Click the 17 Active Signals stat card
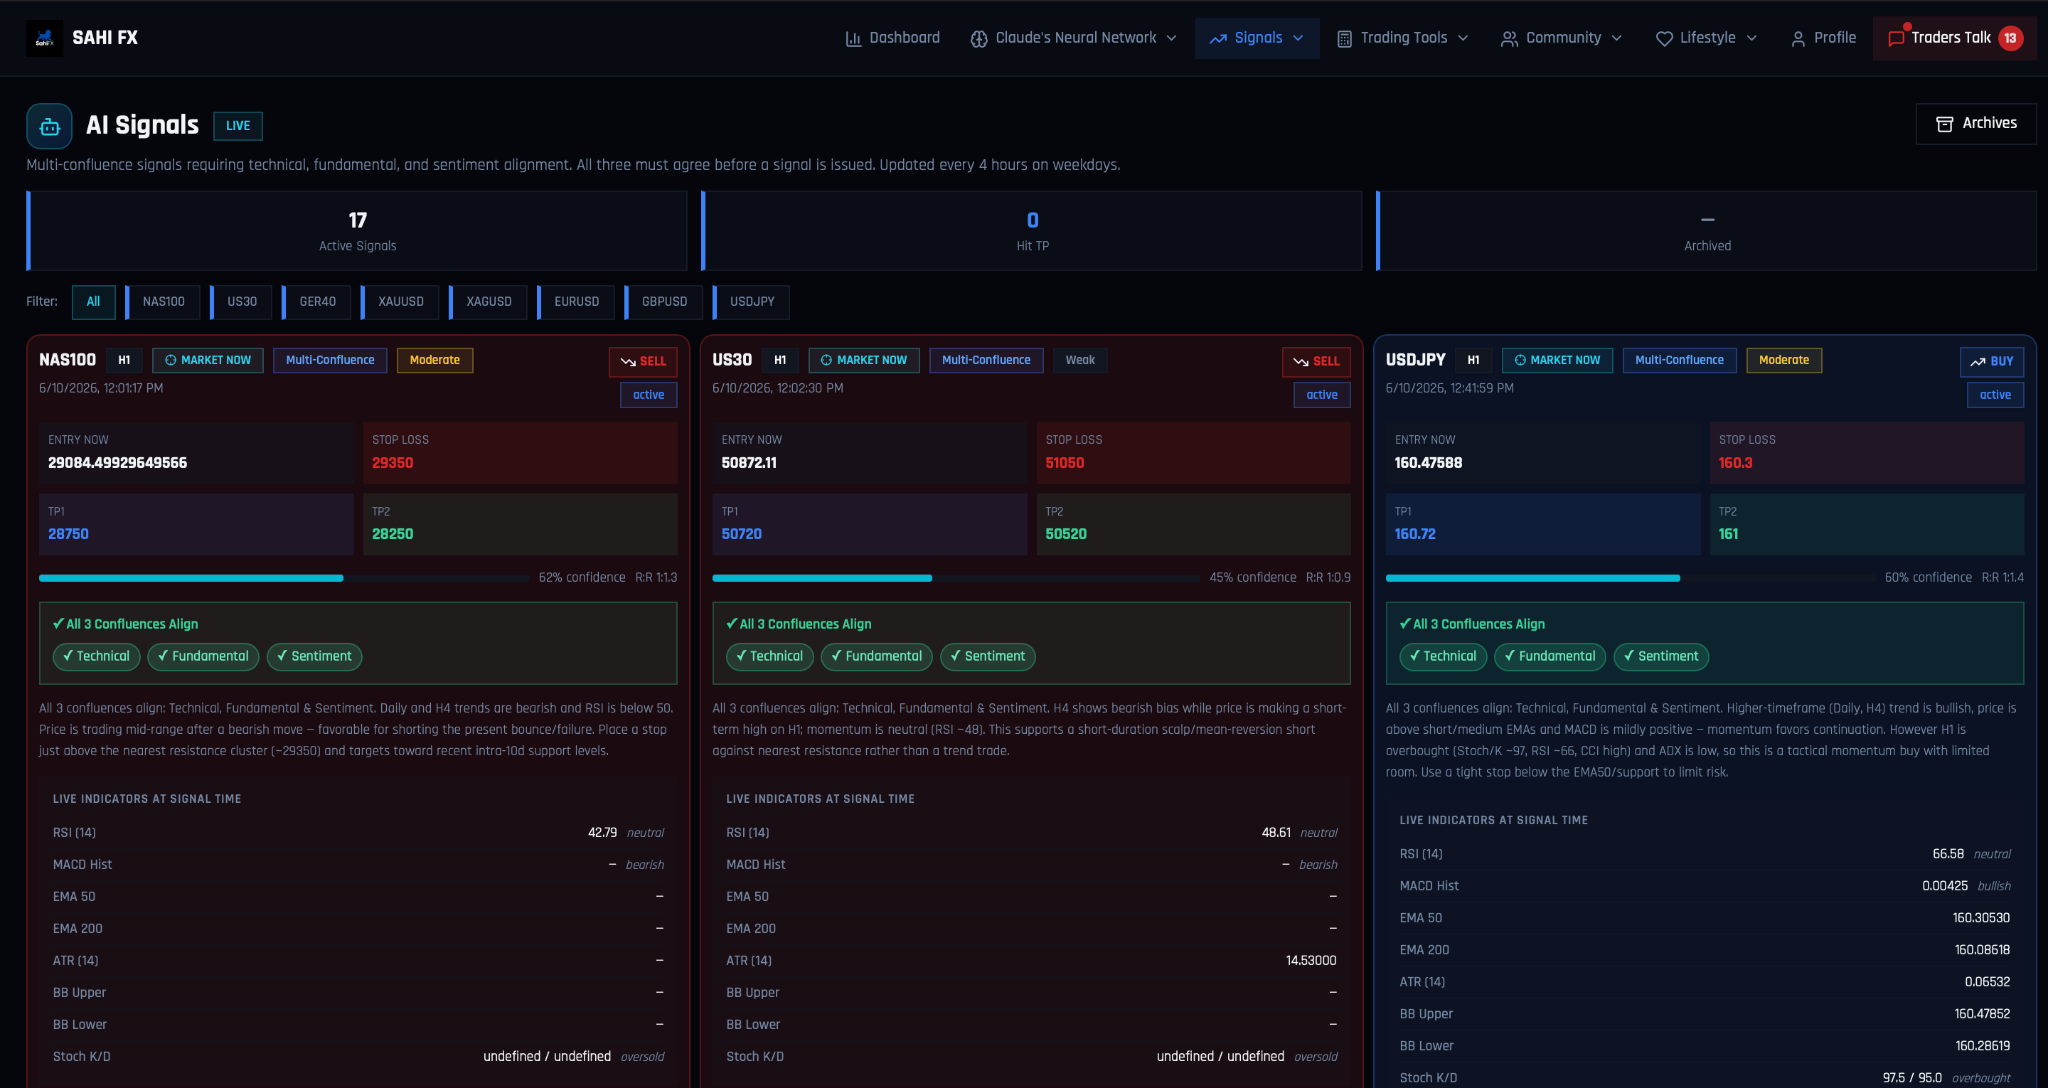2048x1088 pixels. point(357,231)
